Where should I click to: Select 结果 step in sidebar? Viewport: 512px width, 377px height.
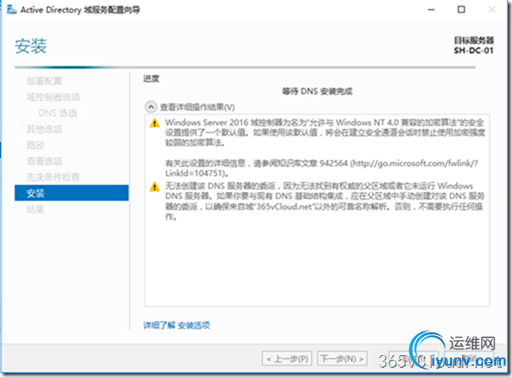[x=35, y=209]
